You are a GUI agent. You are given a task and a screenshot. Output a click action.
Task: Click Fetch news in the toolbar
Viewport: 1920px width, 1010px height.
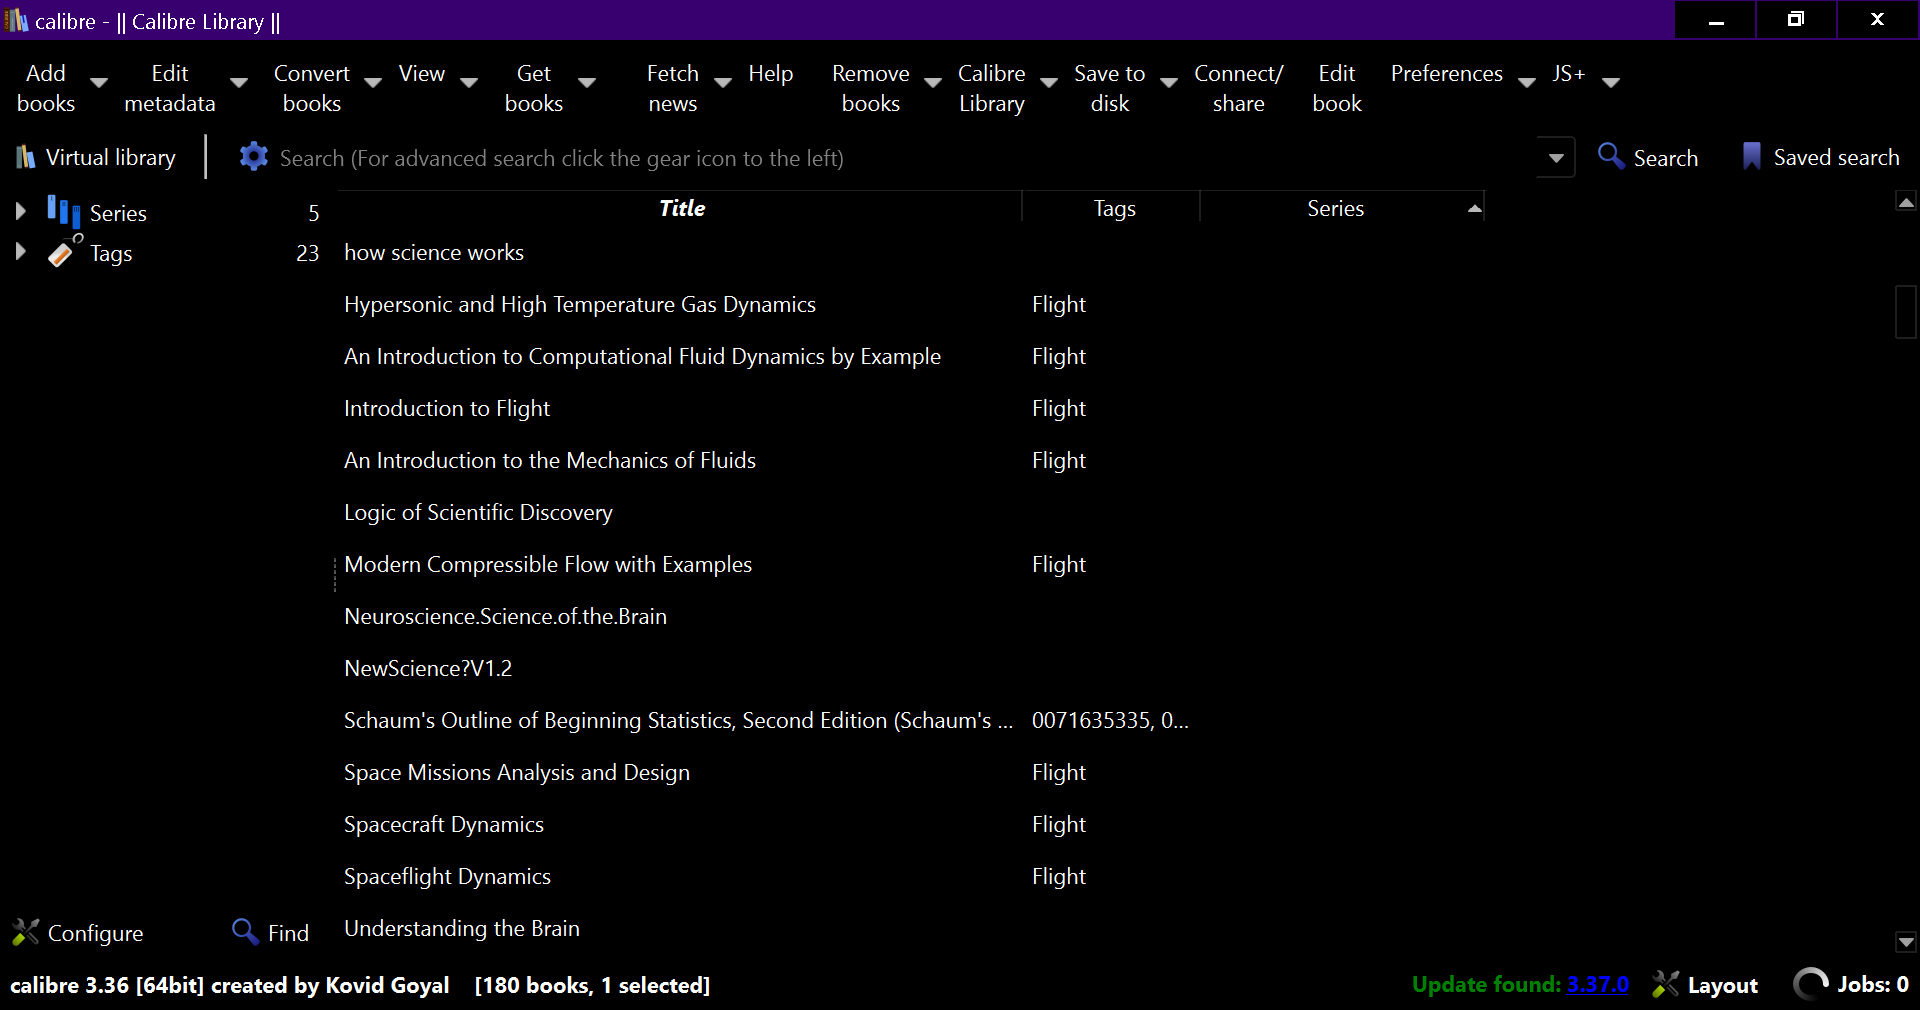click(x=673, y=88)
